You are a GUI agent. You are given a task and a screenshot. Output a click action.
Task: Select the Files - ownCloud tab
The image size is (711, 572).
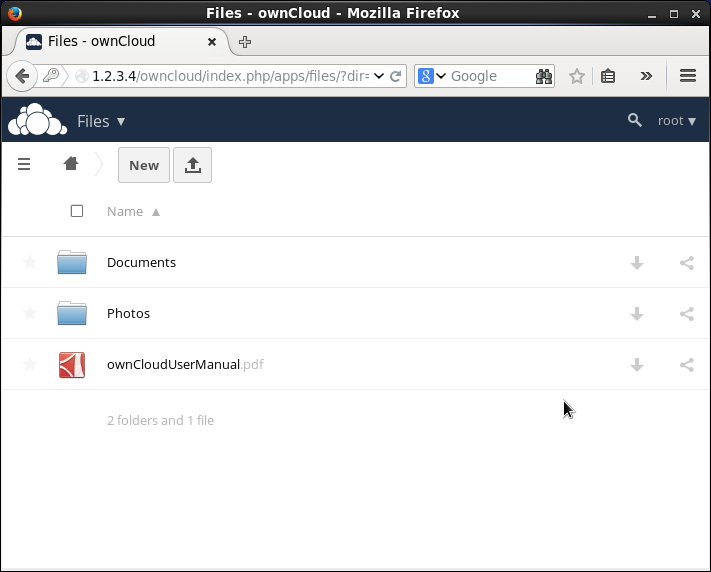[121, 41]
